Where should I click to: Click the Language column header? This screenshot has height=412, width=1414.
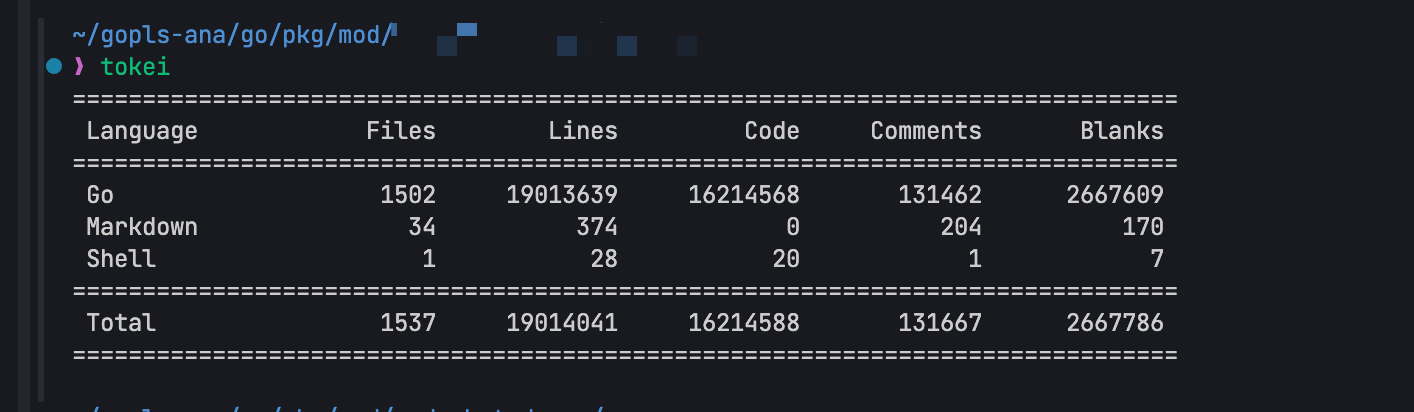[142, 131]
